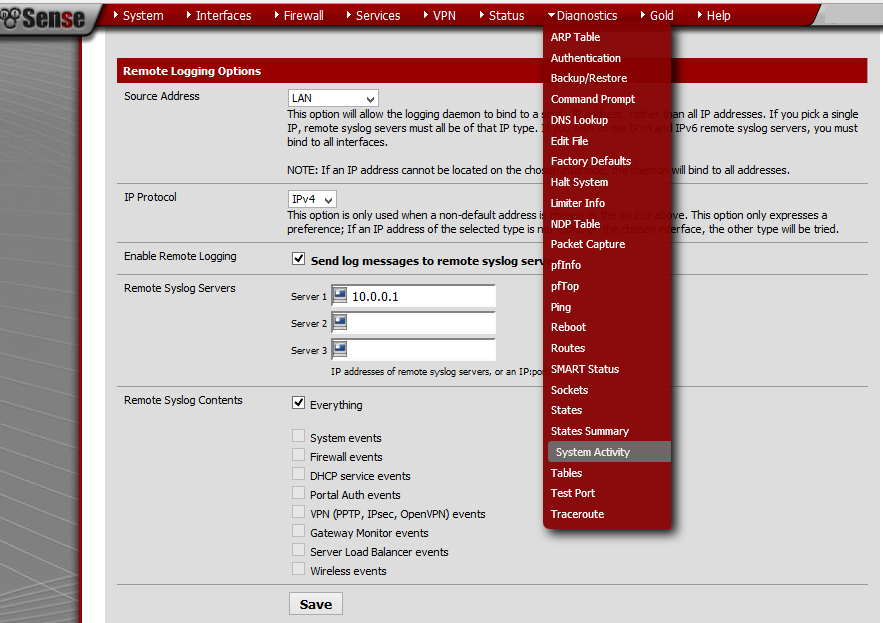Check Portal Auth events
The width and height of the screenshot is (883, 623).
pos(298,493)
